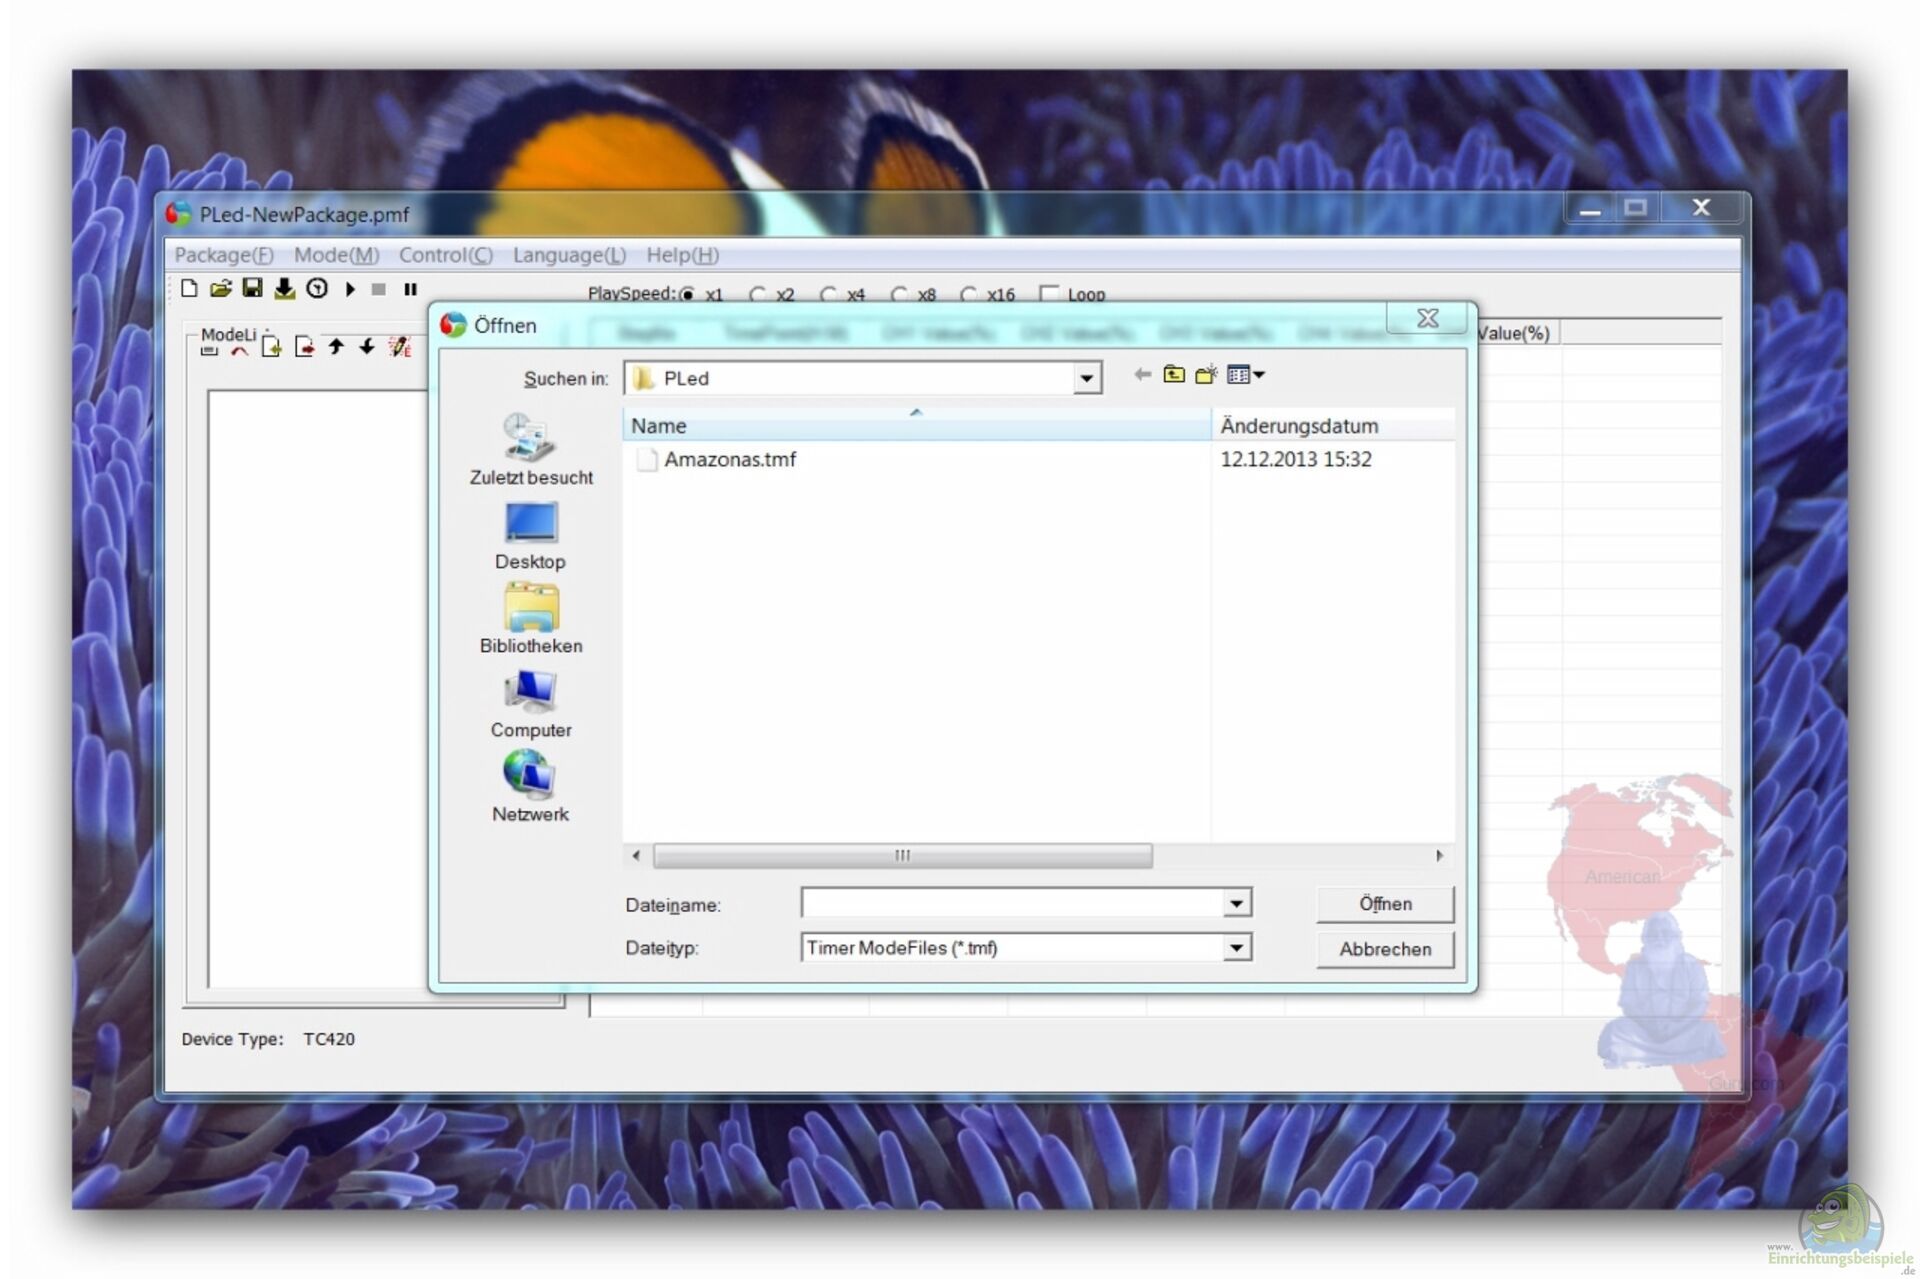Open the Mode(M) menu

tap(336, 255)
